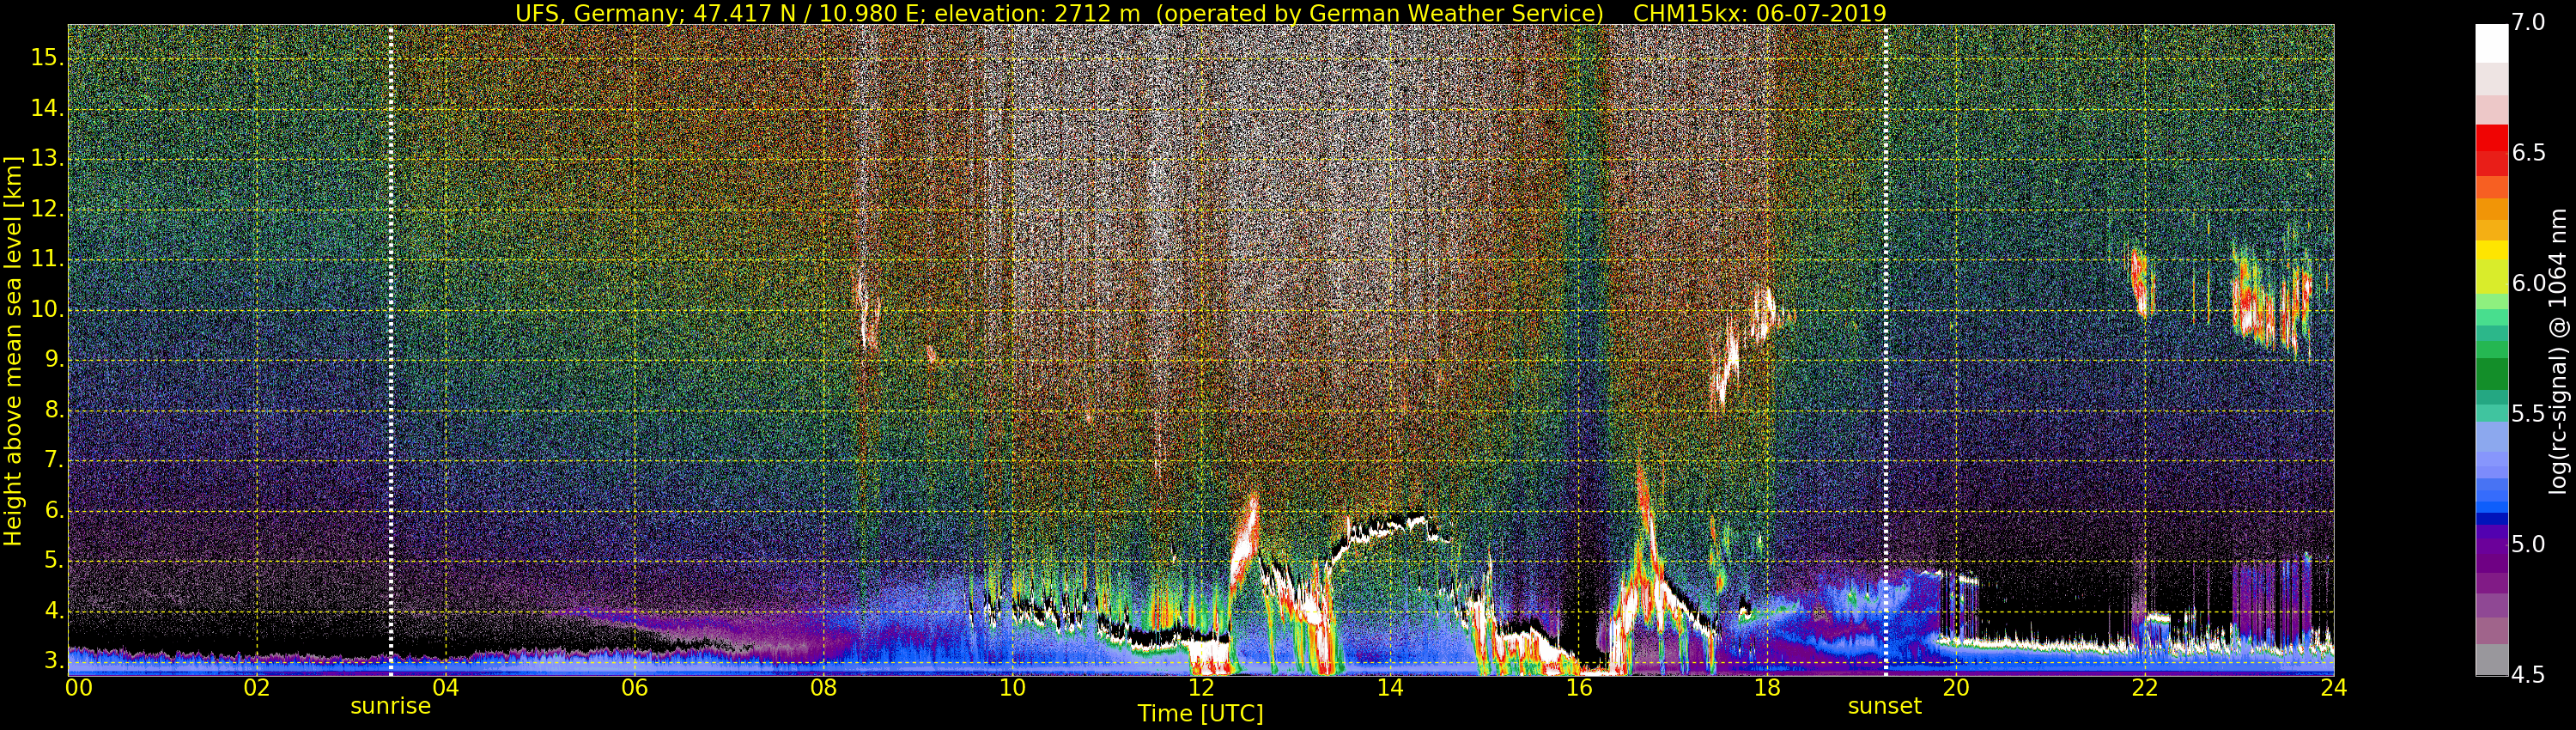Click the '8.' height tick label
The height and width of the screenshot is (730, 2576).
[54, 410]
